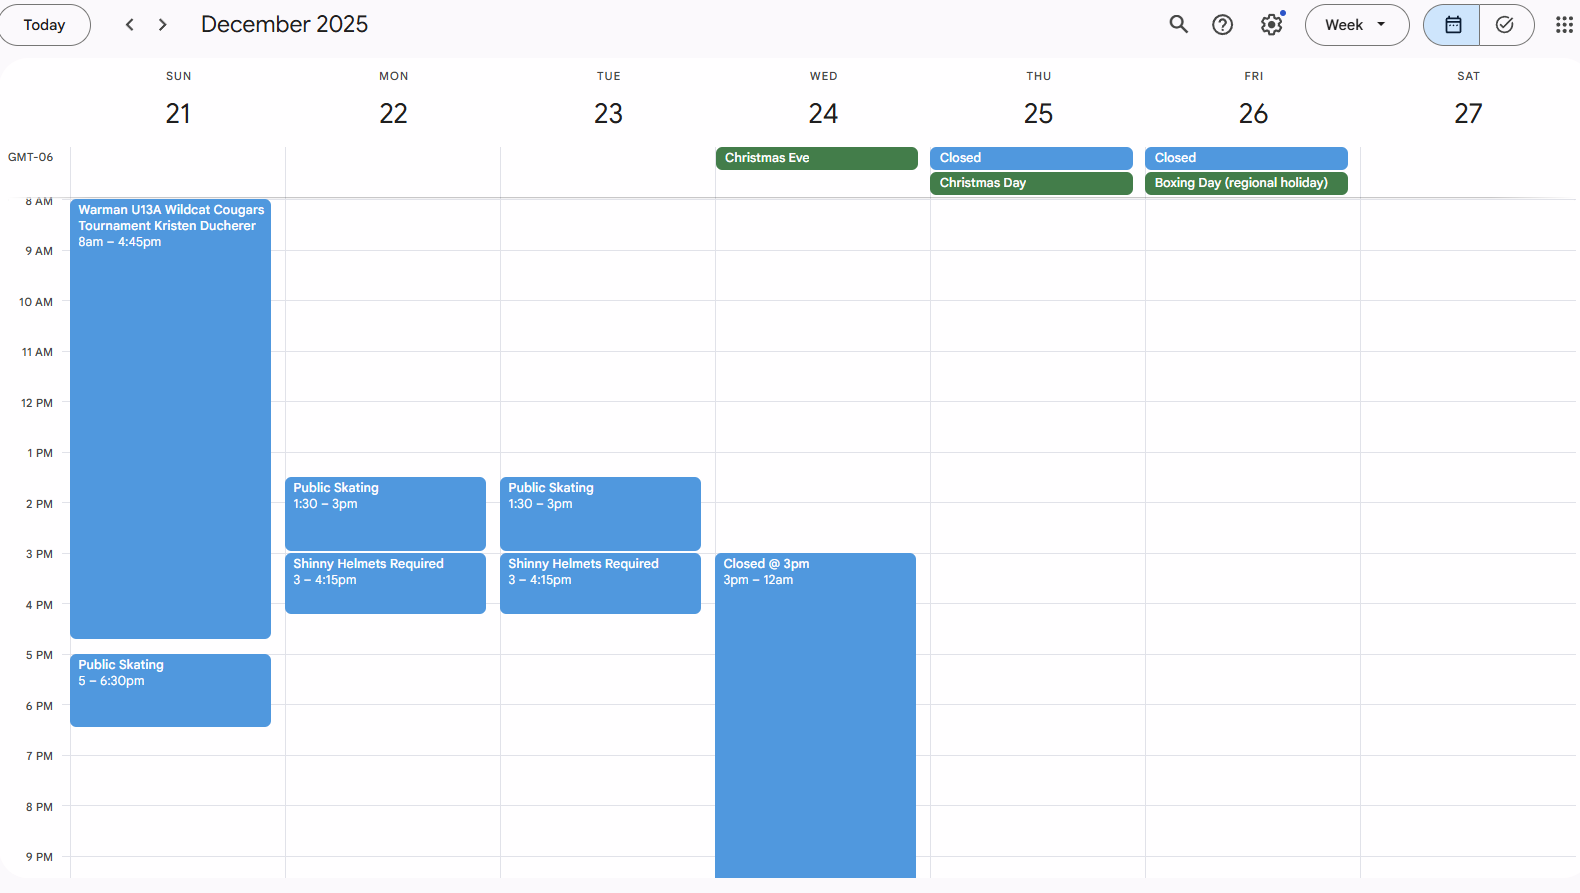Jump to Today

pyautogui.click(x=45, y=25)
